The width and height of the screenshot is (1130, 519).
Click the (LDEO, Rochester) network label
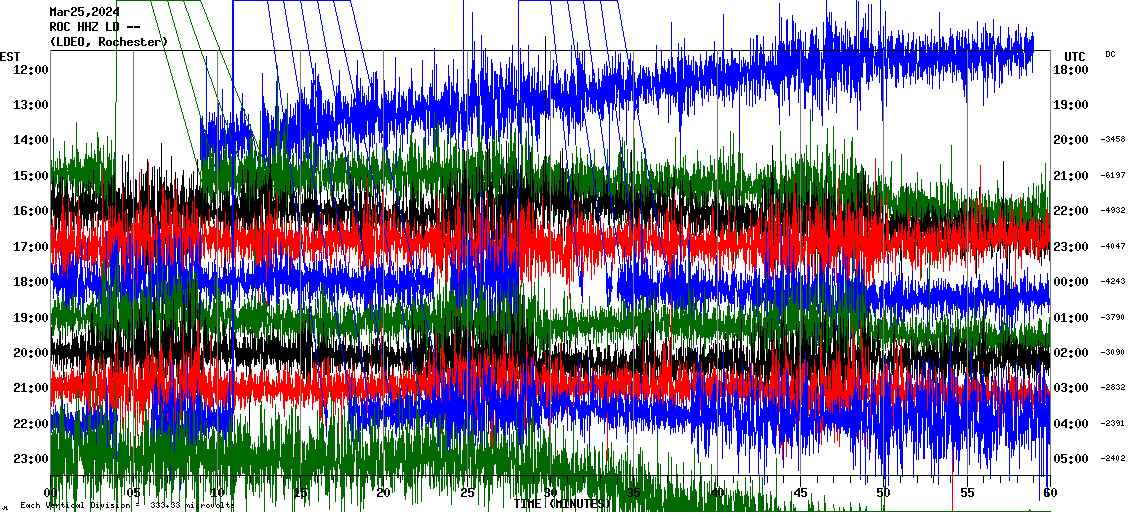[x=109, y=42]
